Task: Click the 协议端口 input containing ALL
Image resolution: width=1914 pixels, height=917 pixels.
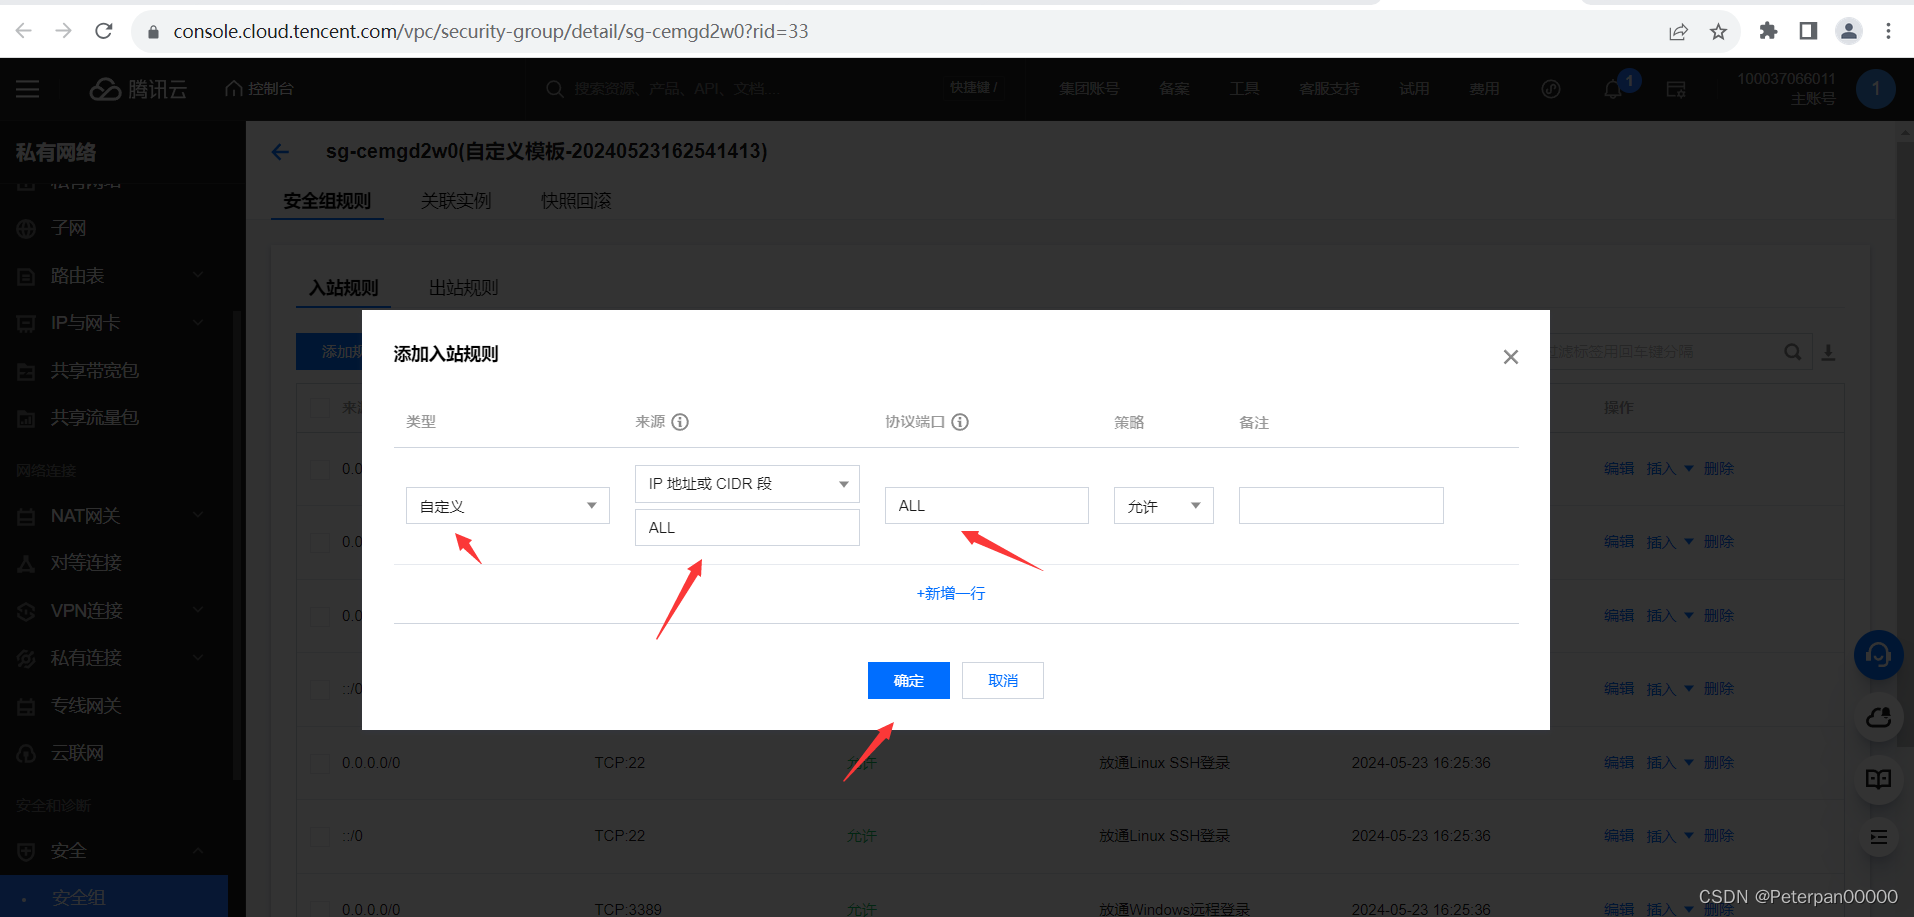Action: 987,506
